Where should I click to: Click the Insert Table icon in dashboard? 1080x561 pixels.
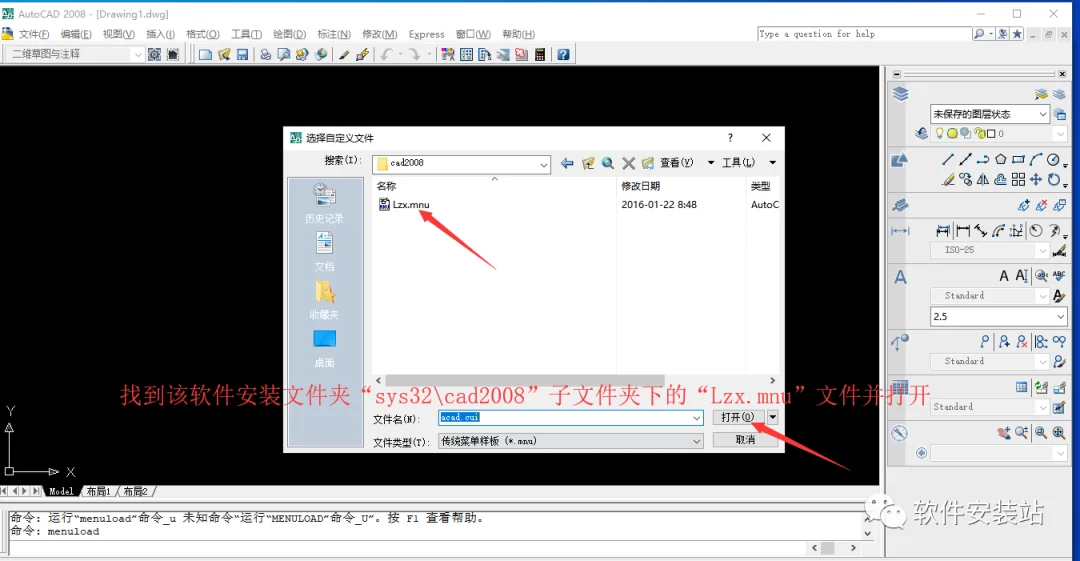pyautogui.click(x=1021, y=387)
